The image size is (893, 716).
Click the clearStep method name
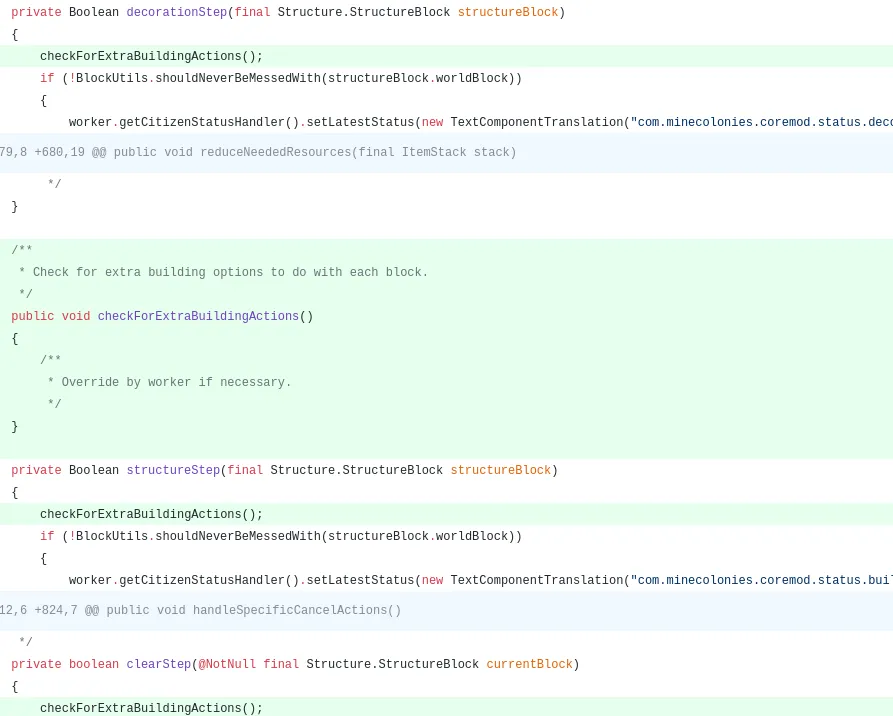[x=158, y=664]
